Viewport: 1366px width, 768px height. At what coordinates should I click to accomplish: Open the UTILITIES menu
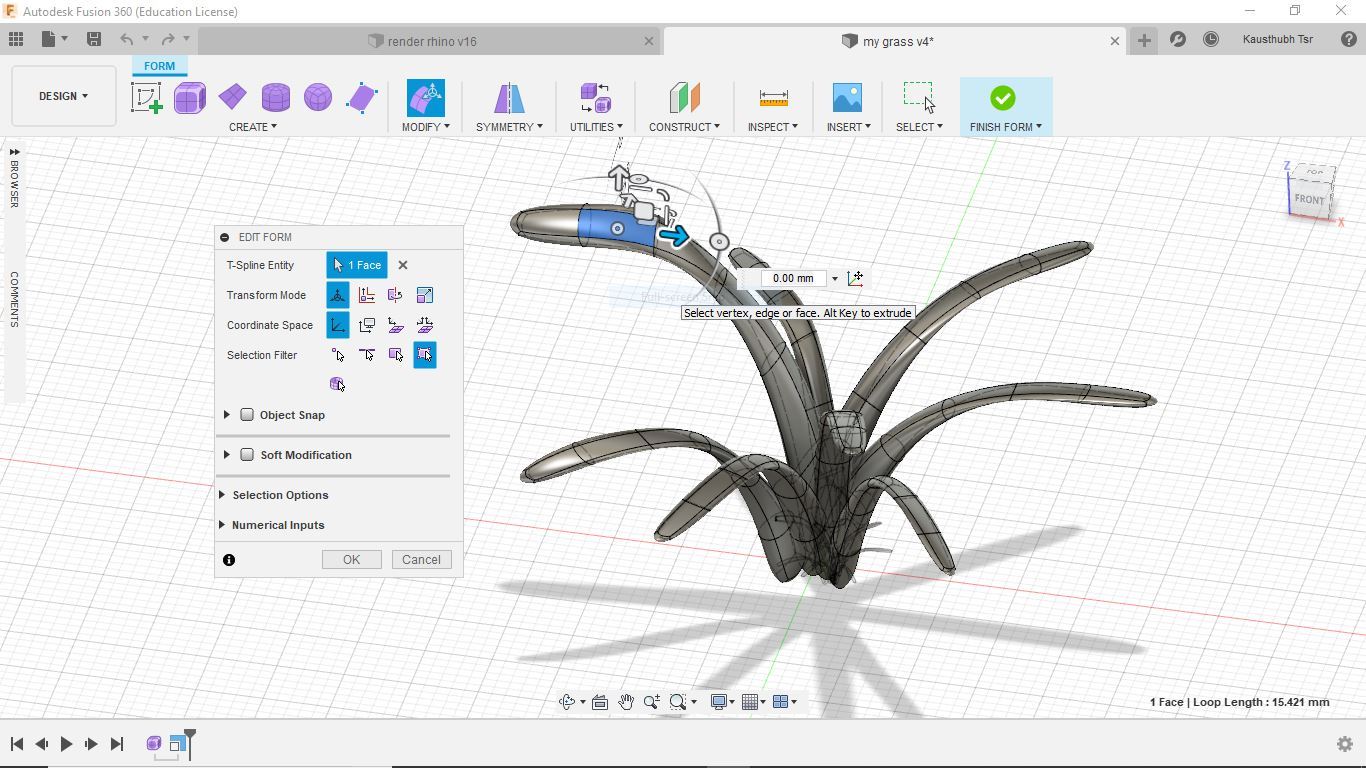[596, 127]
